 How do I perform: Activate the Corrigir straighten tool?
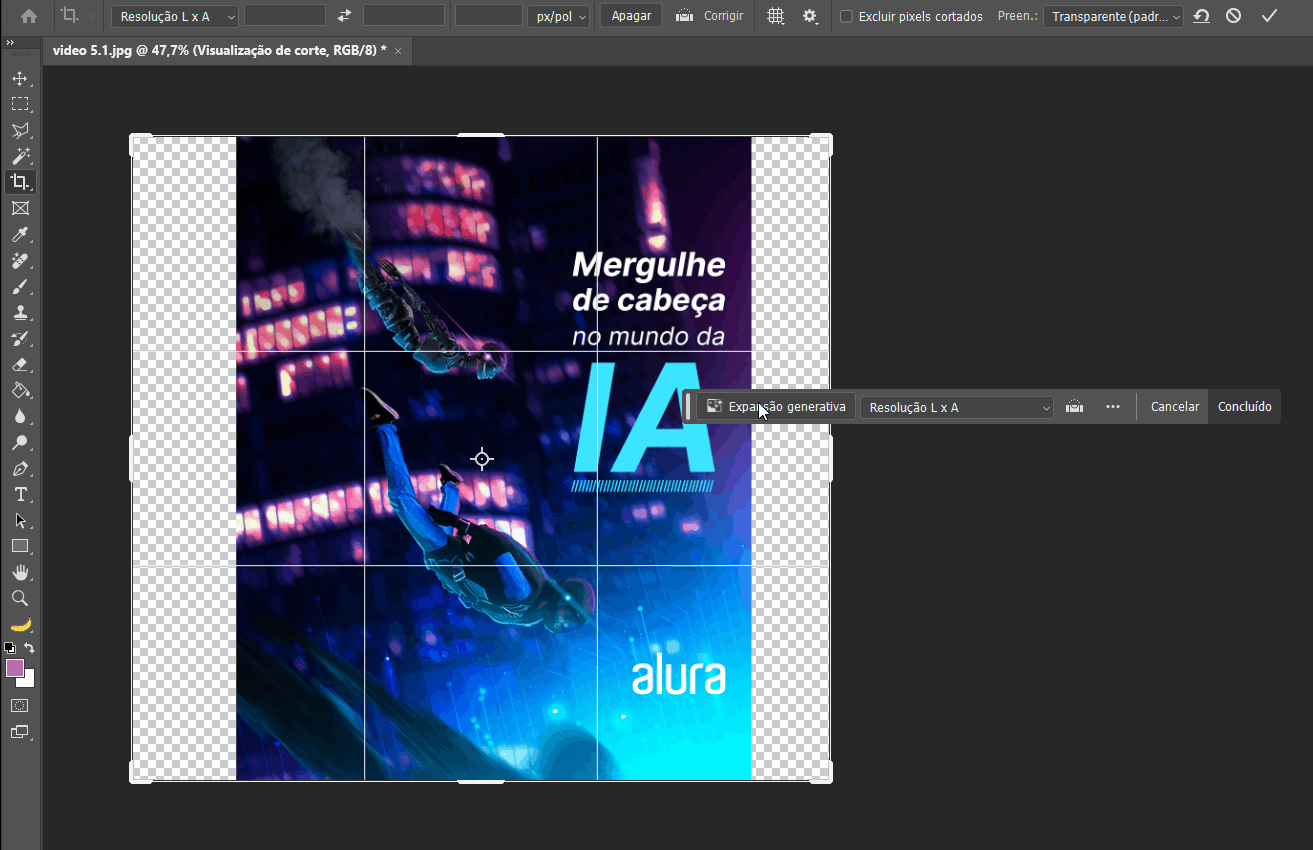710,16
